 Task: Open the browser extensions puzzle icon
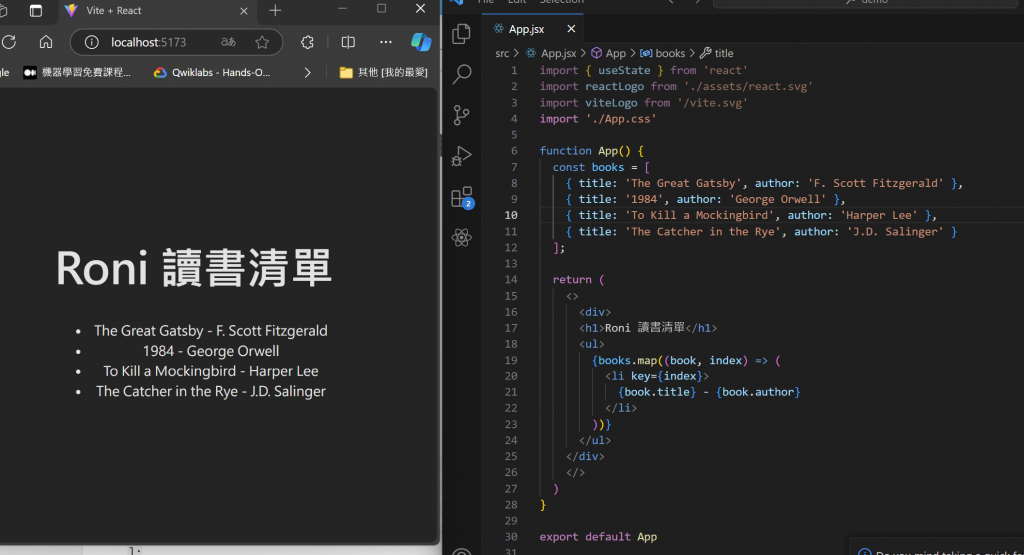click(x=307, y=42)
